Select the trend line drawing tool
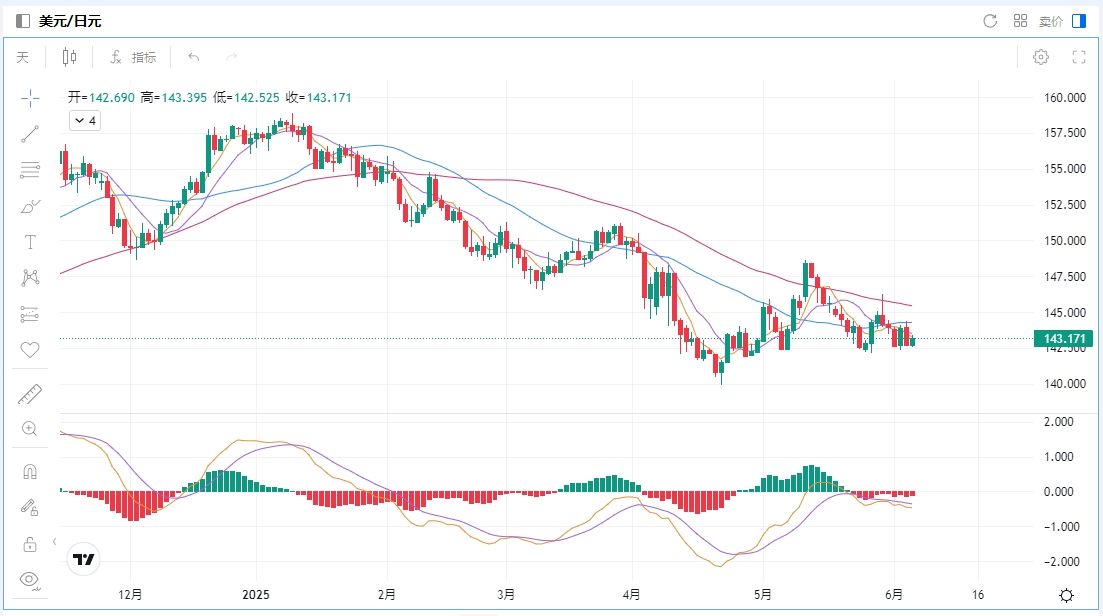 pos(30,135)
